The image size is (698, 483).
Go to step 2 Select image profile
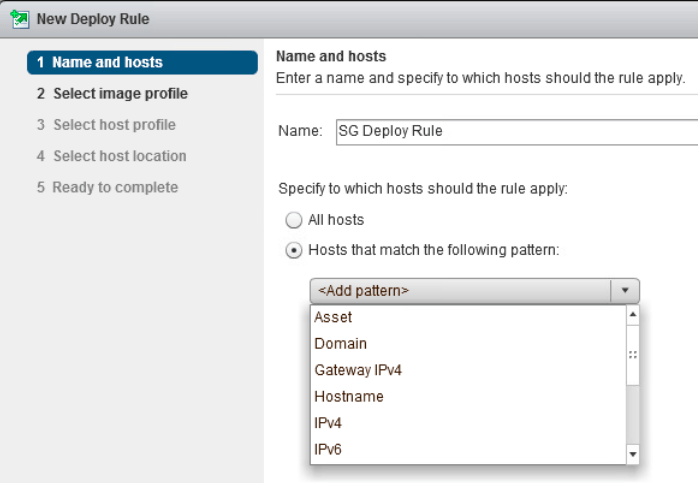[x=112, y=93]
